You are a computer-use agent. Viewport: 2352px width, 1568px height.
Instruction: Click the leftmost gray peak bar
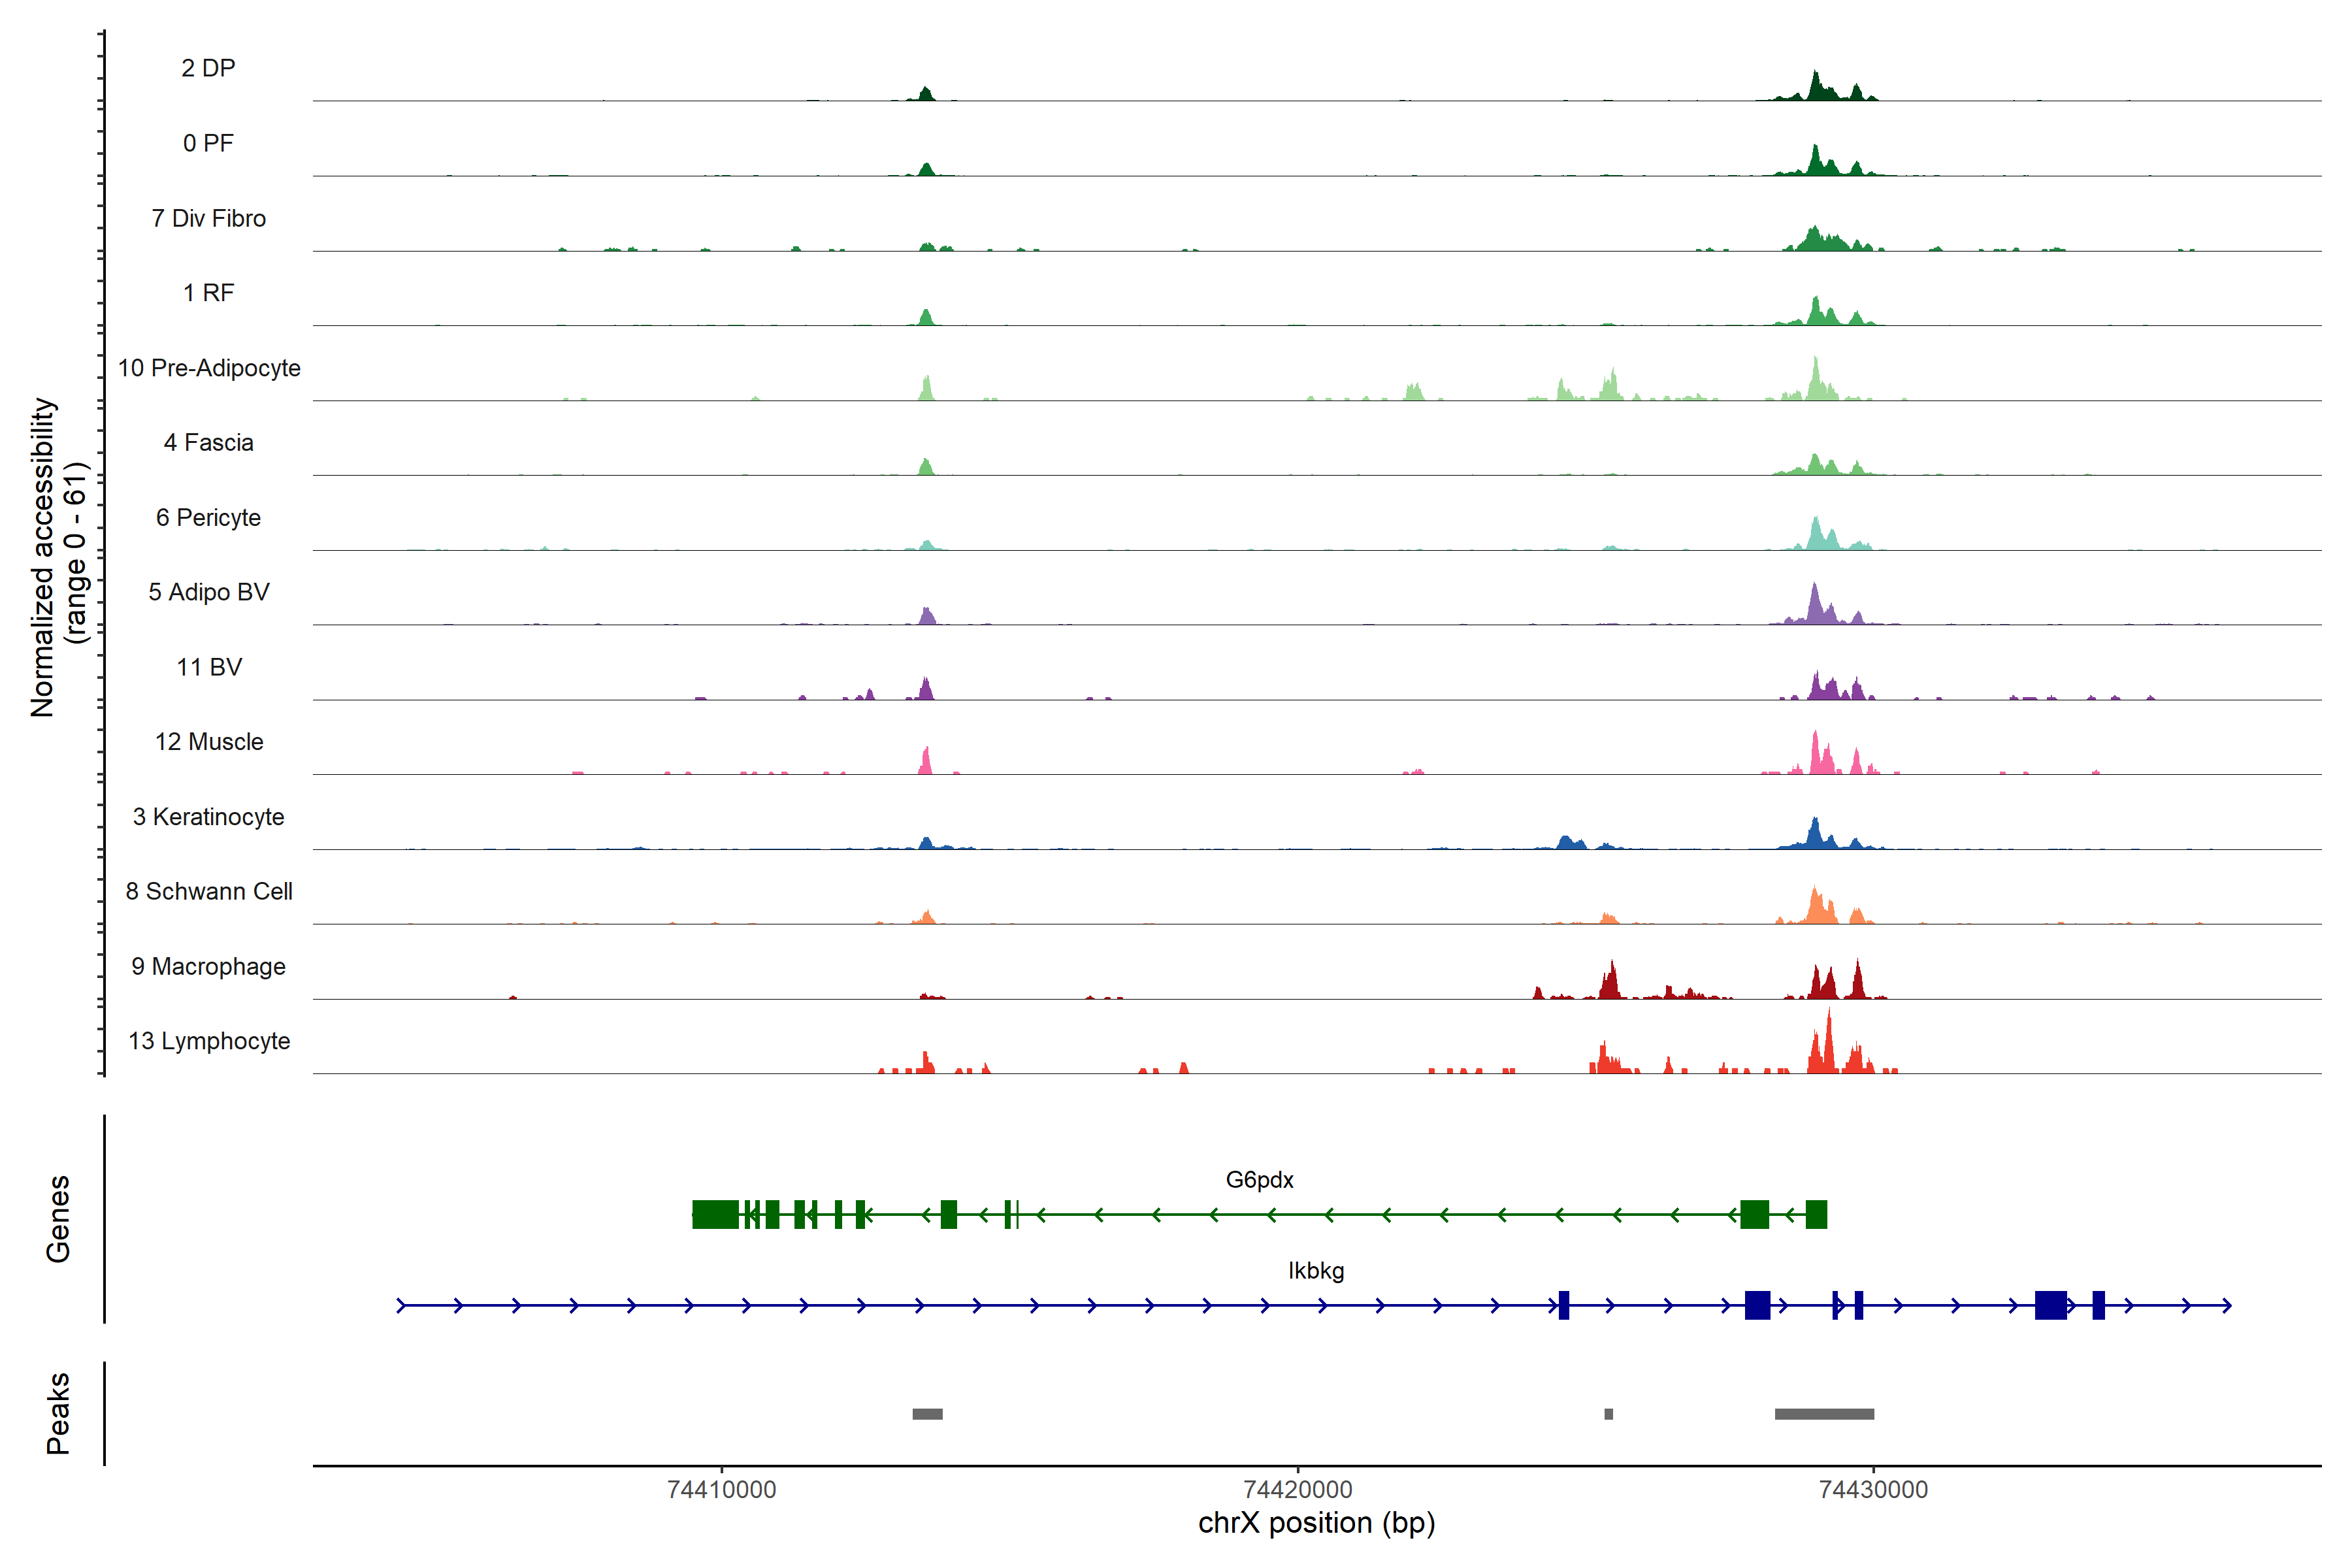coord(927,1414)
